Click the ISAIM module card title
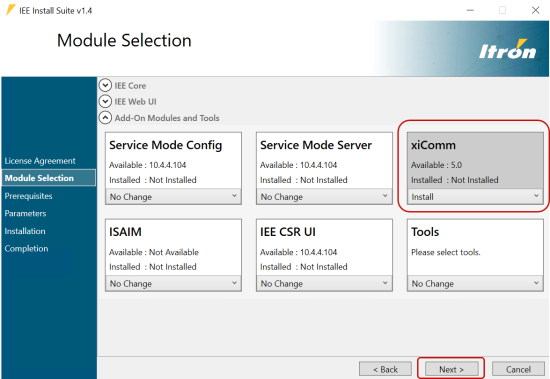The width and height of the screenshot is (550, 379). click(x=125, y=232)
